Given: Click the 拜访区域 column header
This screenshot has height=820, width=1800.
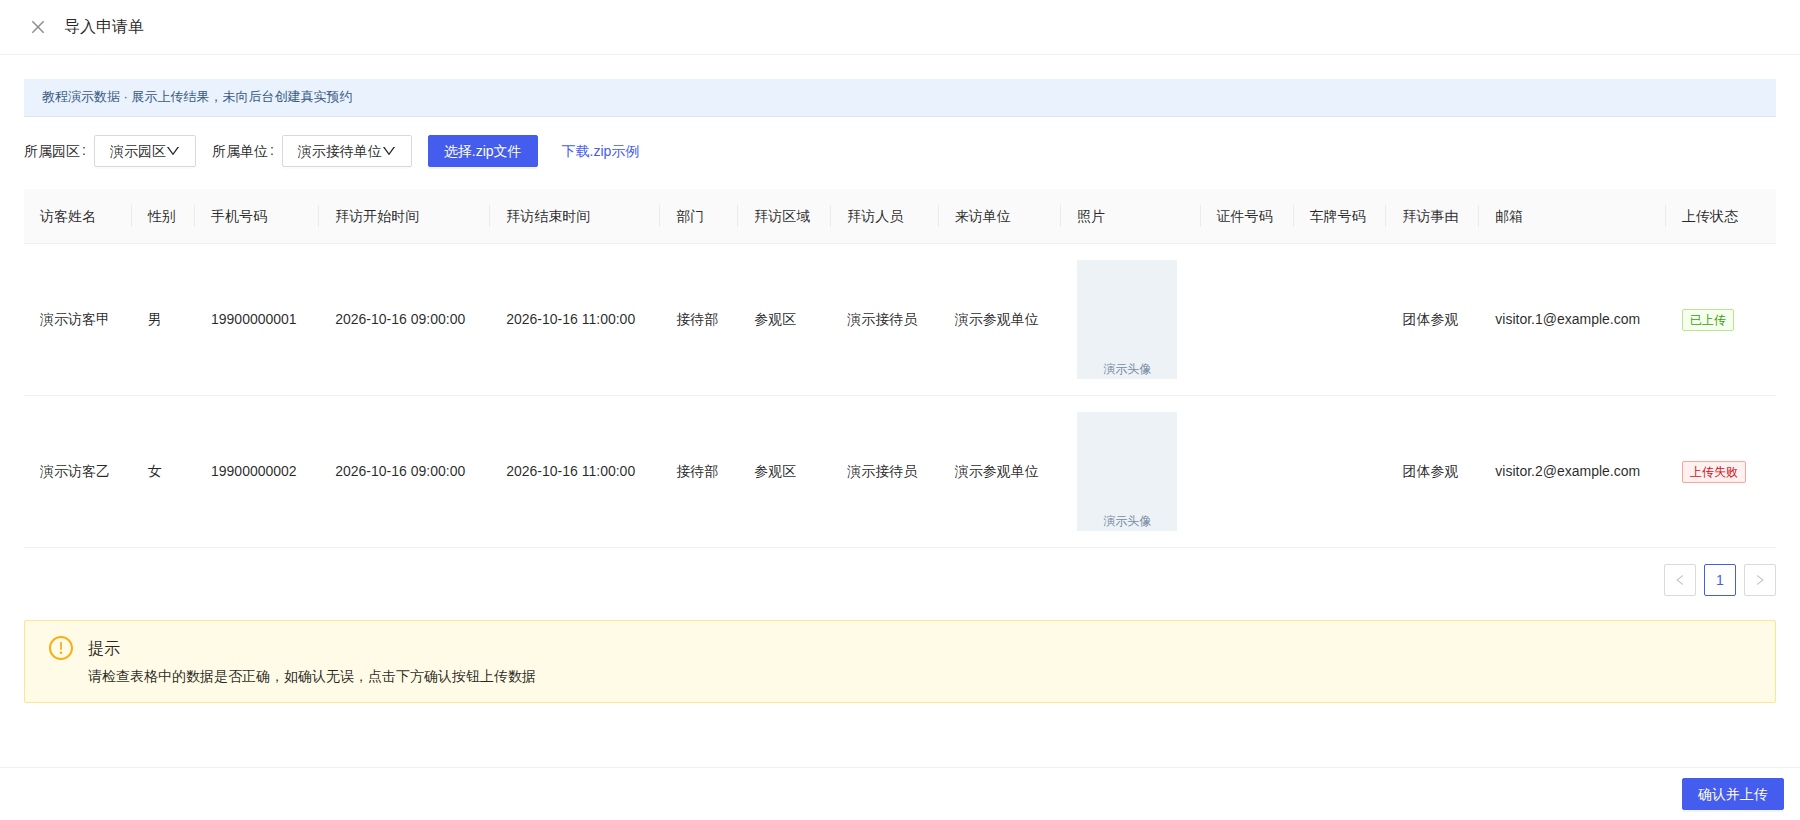Looking at the screenshot, I should click(782, 216).
